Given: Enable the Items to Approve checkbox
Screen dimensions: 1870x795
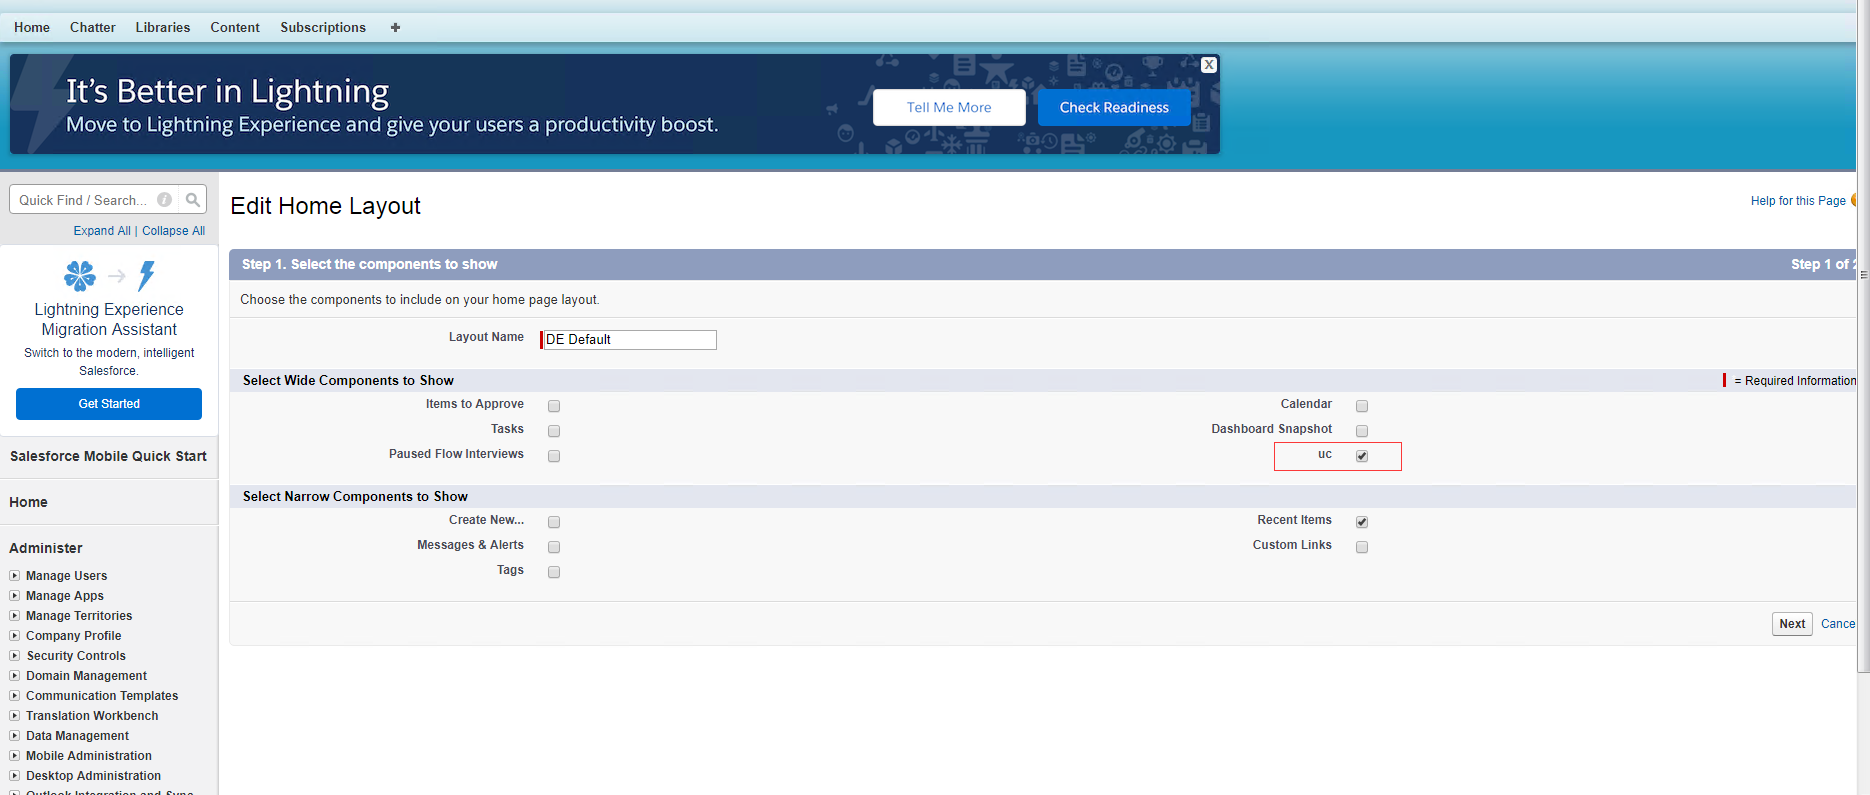Looking at the screenshot, I should click(x=554, y=406).
